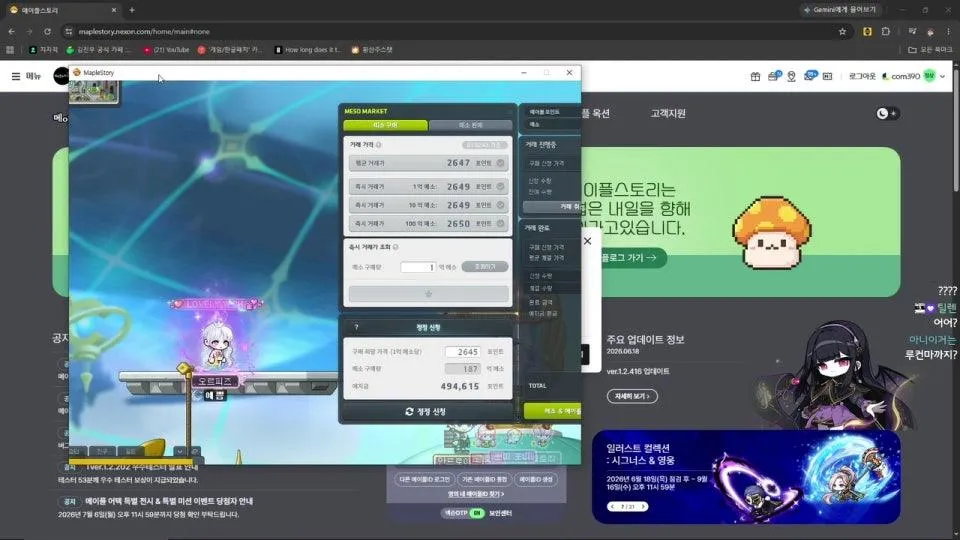Switch to the 메소 판매 tab

click(470, 125)
